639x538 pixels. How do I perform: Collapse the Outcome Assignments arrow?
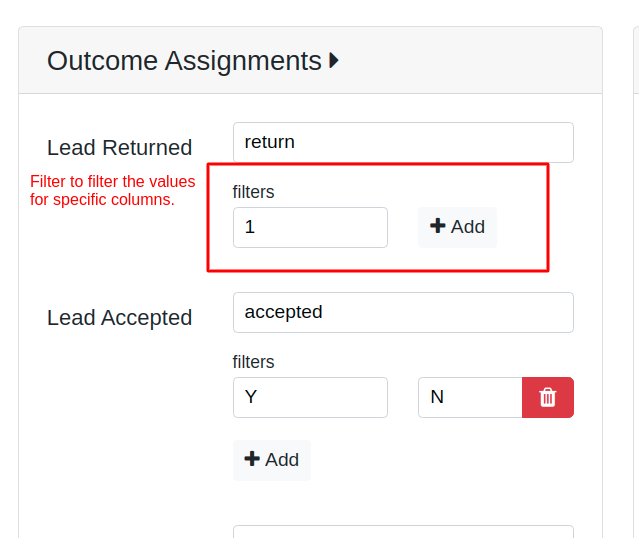[334, 61]
